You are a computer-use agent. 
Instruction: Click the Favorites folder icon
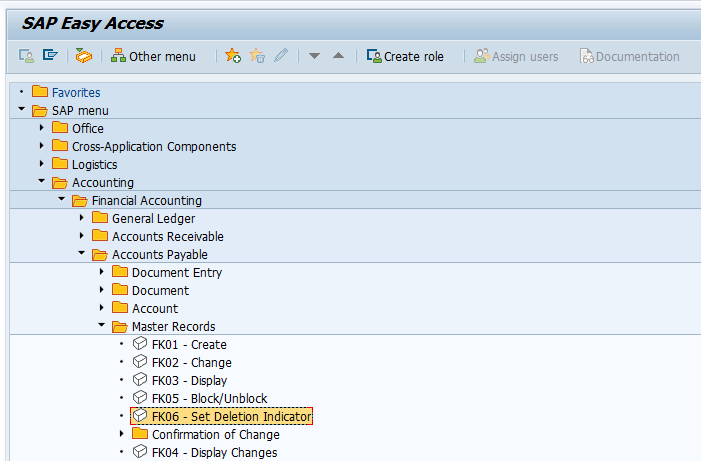coord(40,92)
